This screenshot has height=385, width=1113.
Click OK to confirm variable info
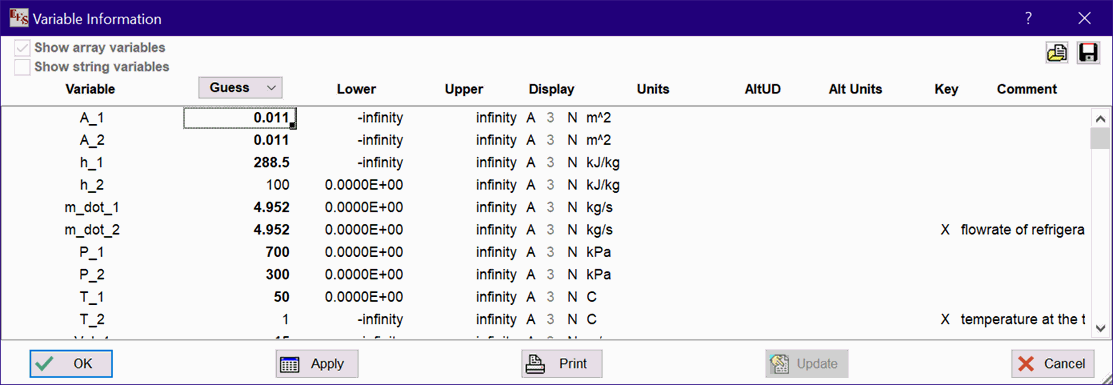71,364
